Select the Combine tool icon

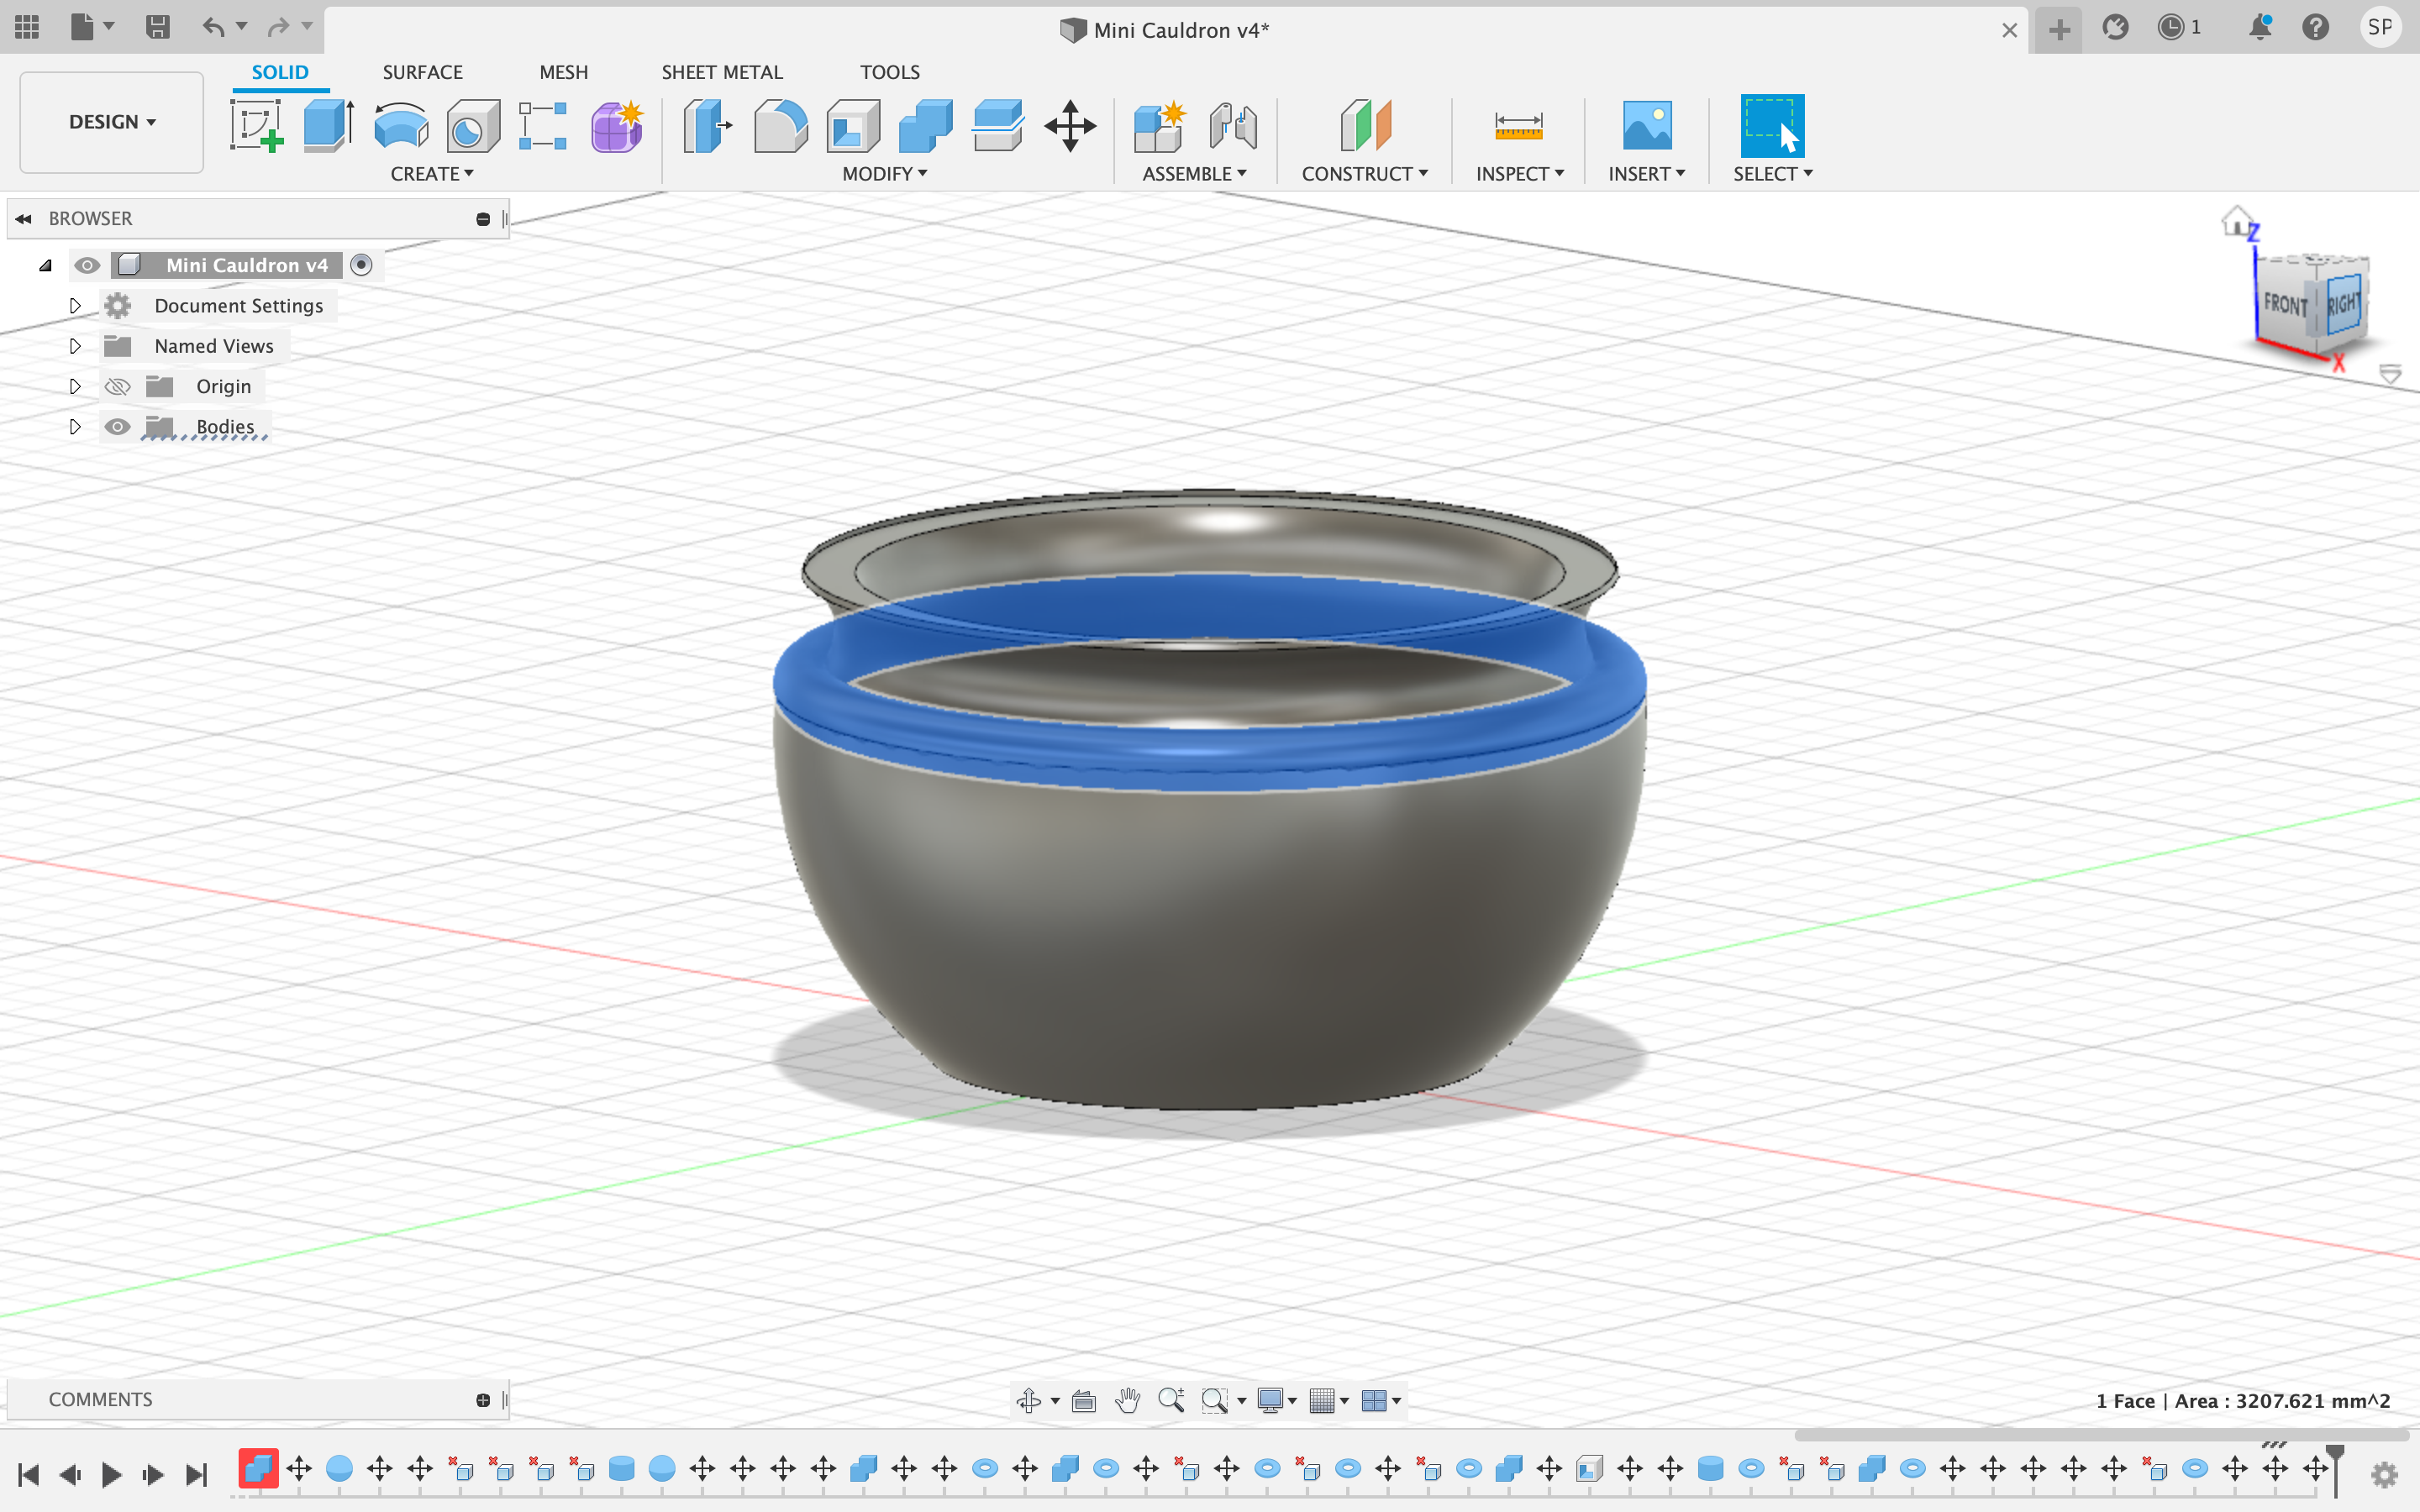pos(925,126)
